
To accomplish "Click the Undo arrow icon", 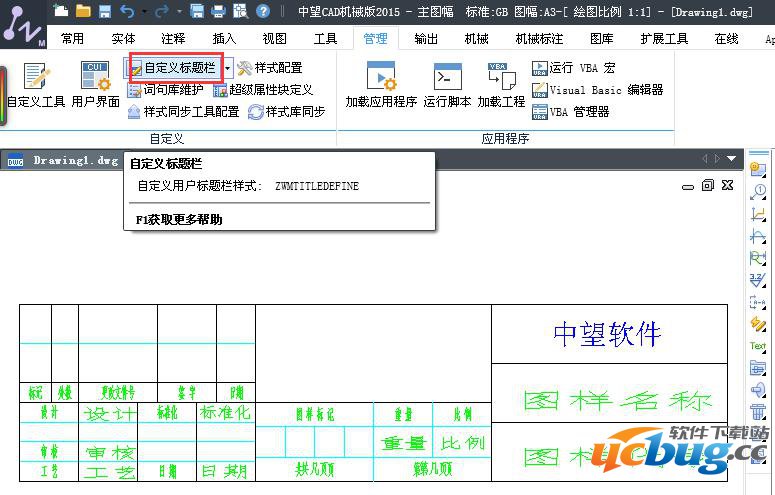I will click(127, 11).
